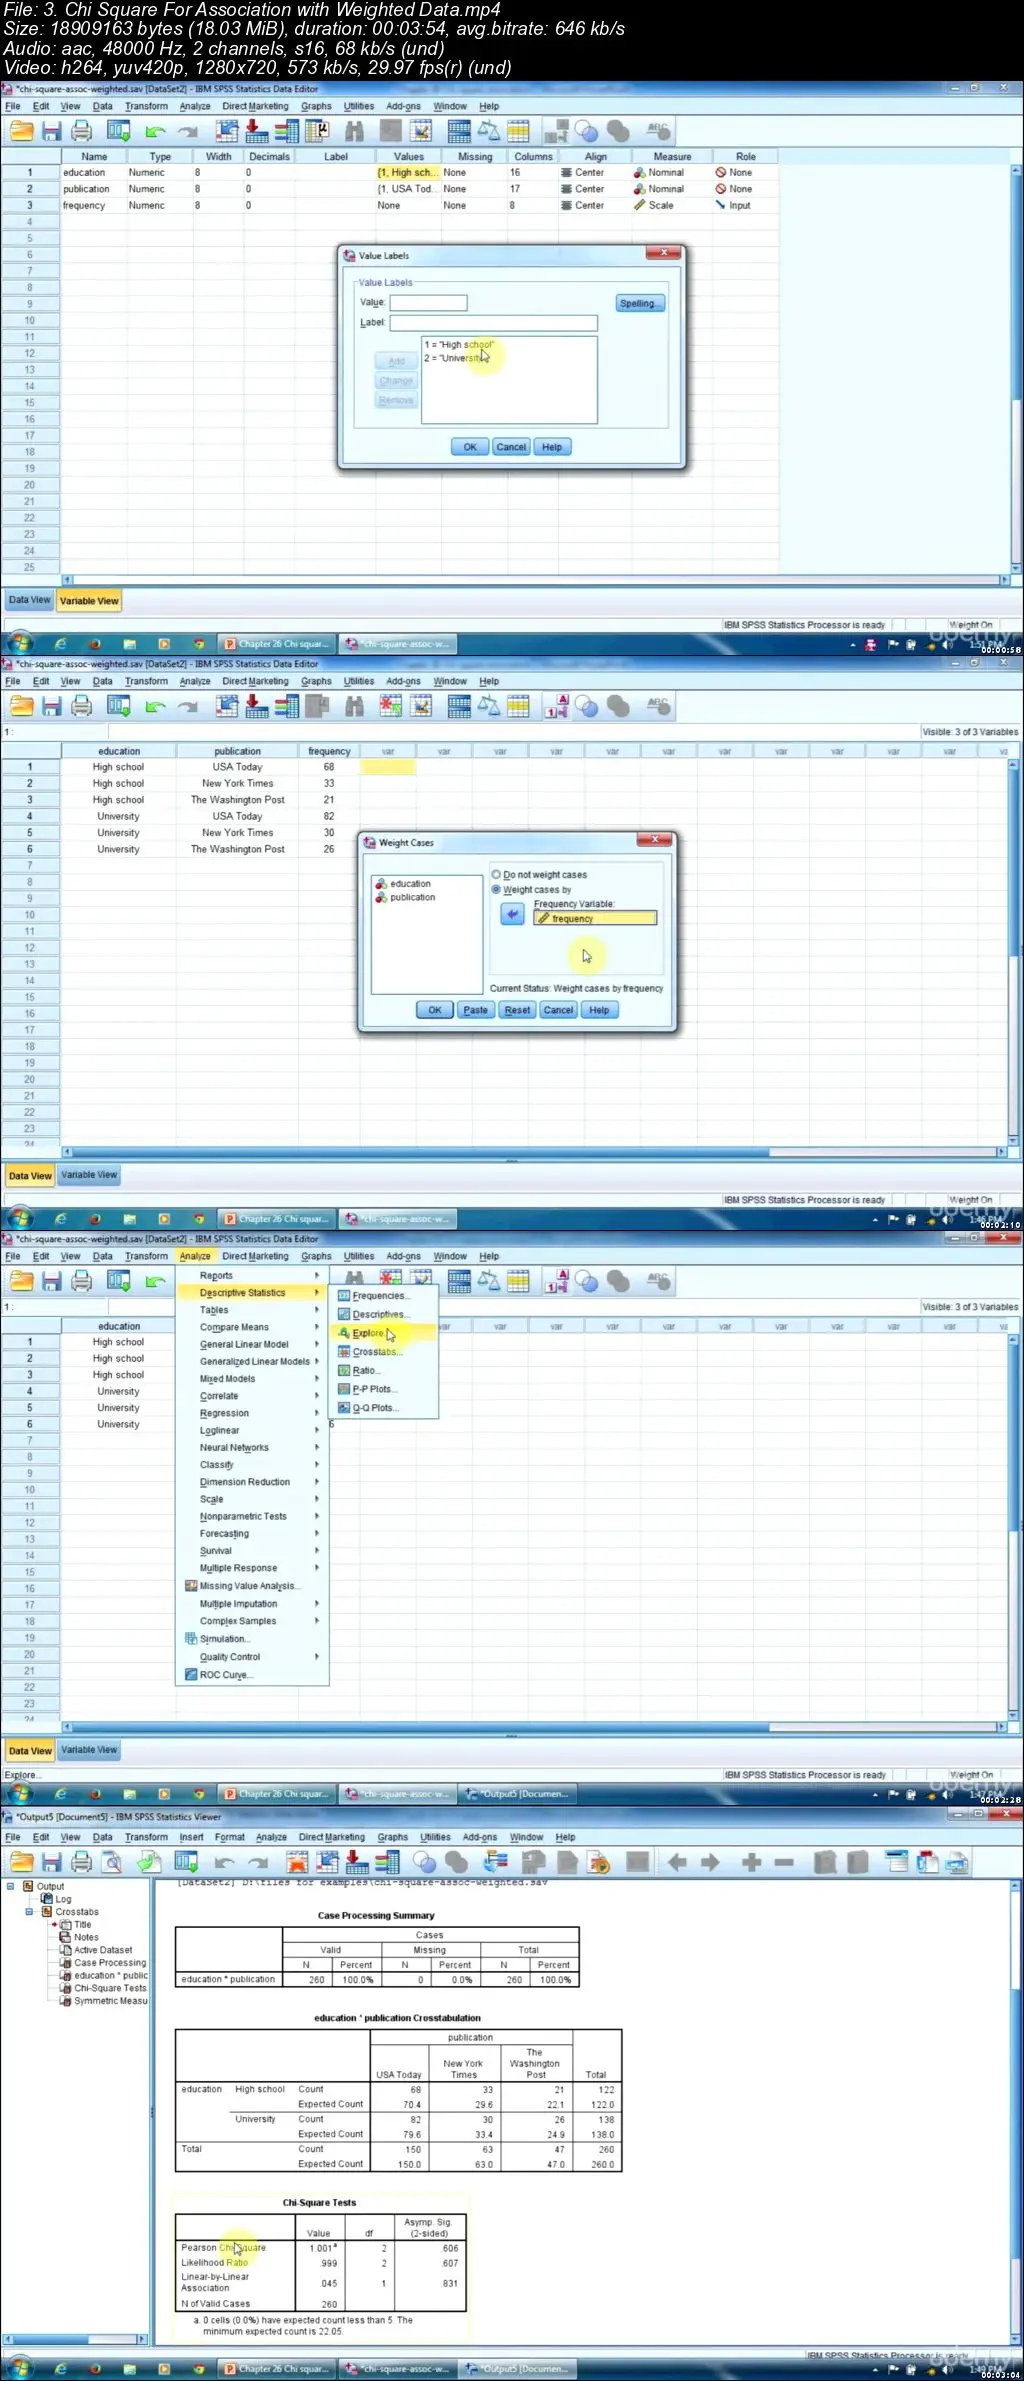Viewport: 1024px width, 2381px height.
Task: Click Recall dialog icon in Value Labels frame toolbar
Action: [118, 131]
